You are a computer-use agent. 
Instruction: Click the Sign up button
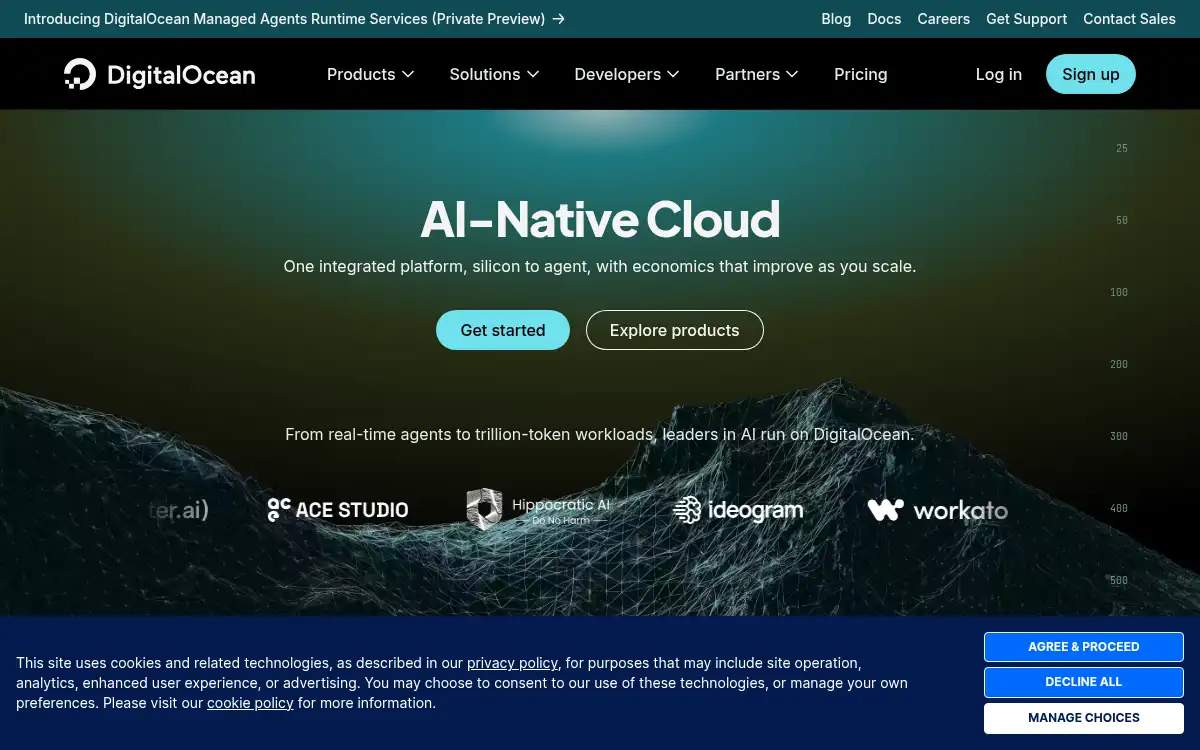click(x=1091, y=74)
